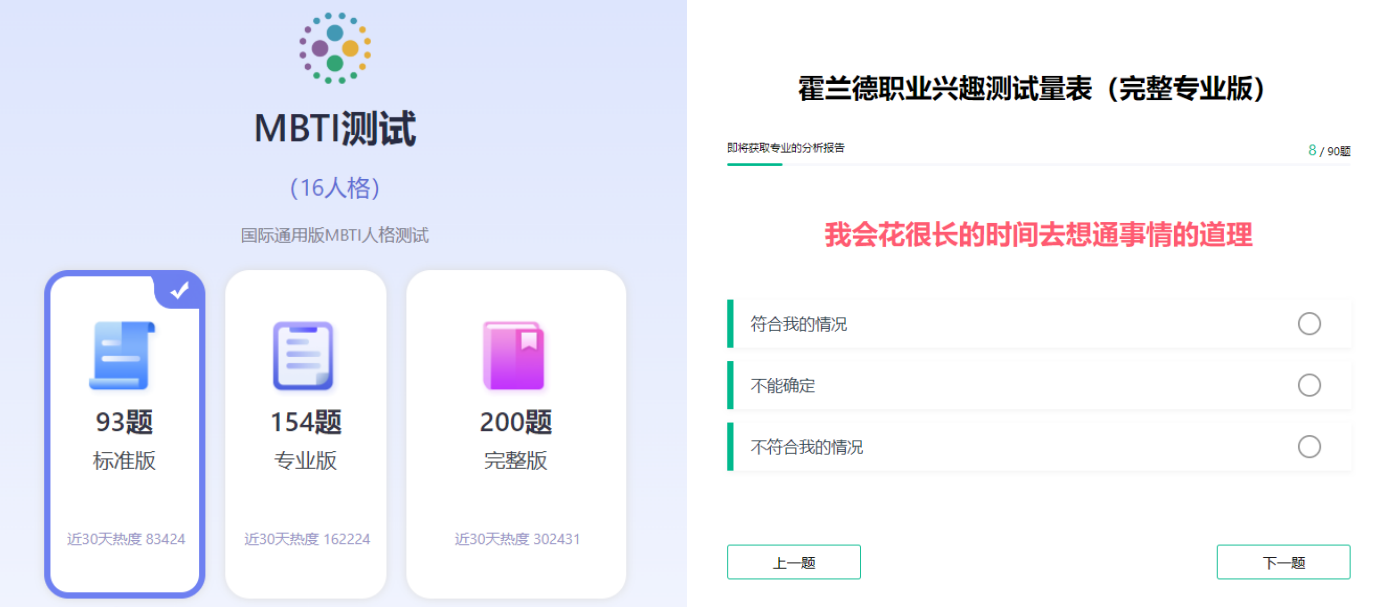This screenshot has height=607, width=1396.
Task: Go to previous question with 上一题
Action: (x=794, y=562)
